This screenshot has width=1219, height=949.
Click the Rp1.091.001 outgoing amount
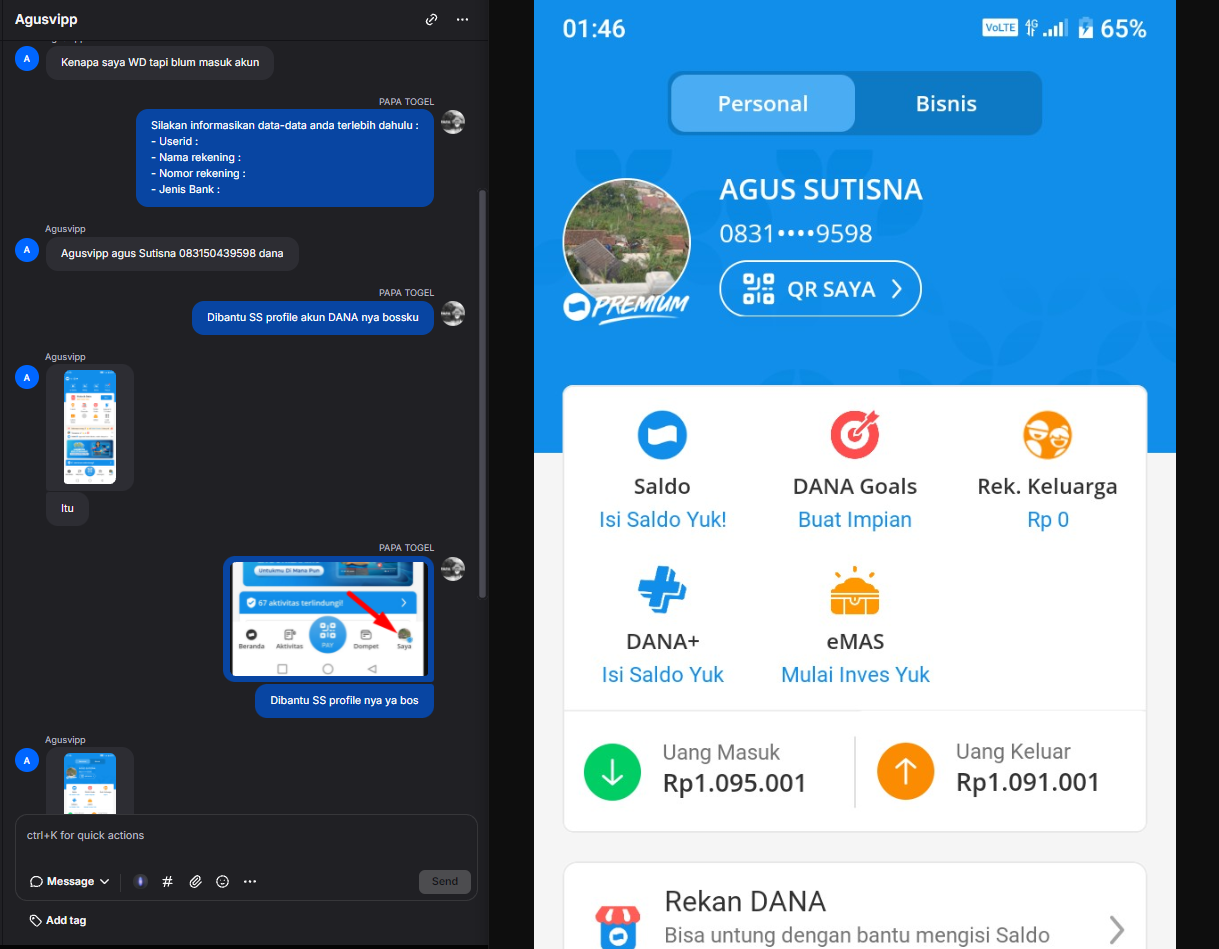click(1028, 783)
